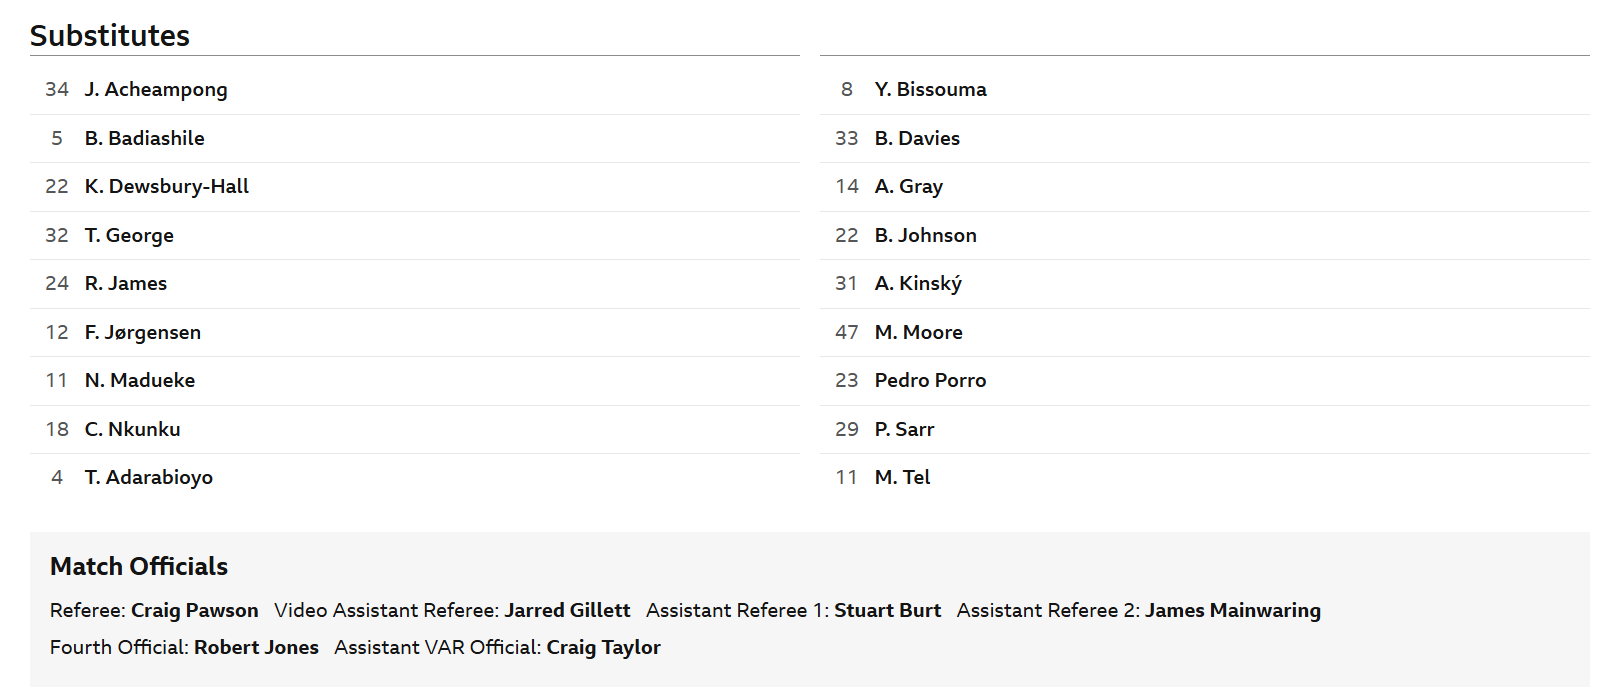The image size is (1601, 697).
Task: Select A. Kinský in substitutes
Action: click(x=918, y=284)
